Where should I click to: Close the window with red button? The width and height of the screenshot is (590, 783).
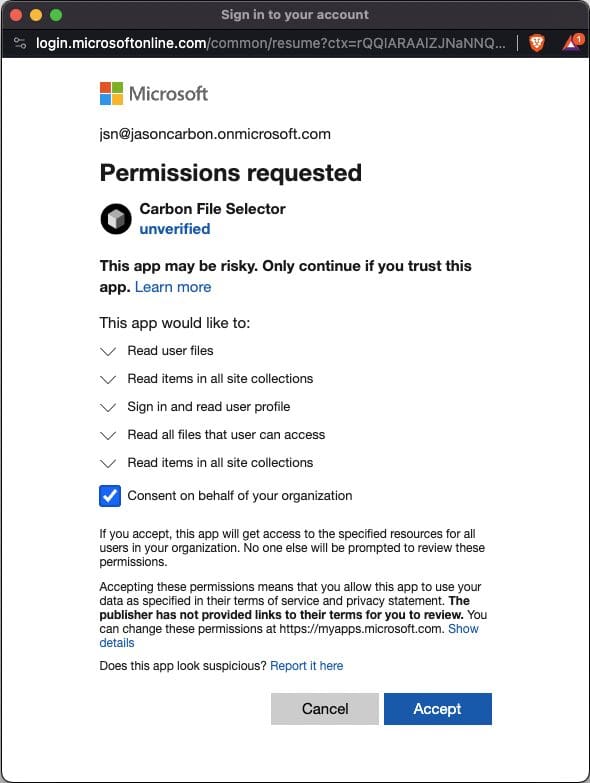click(x=16, y=15)
